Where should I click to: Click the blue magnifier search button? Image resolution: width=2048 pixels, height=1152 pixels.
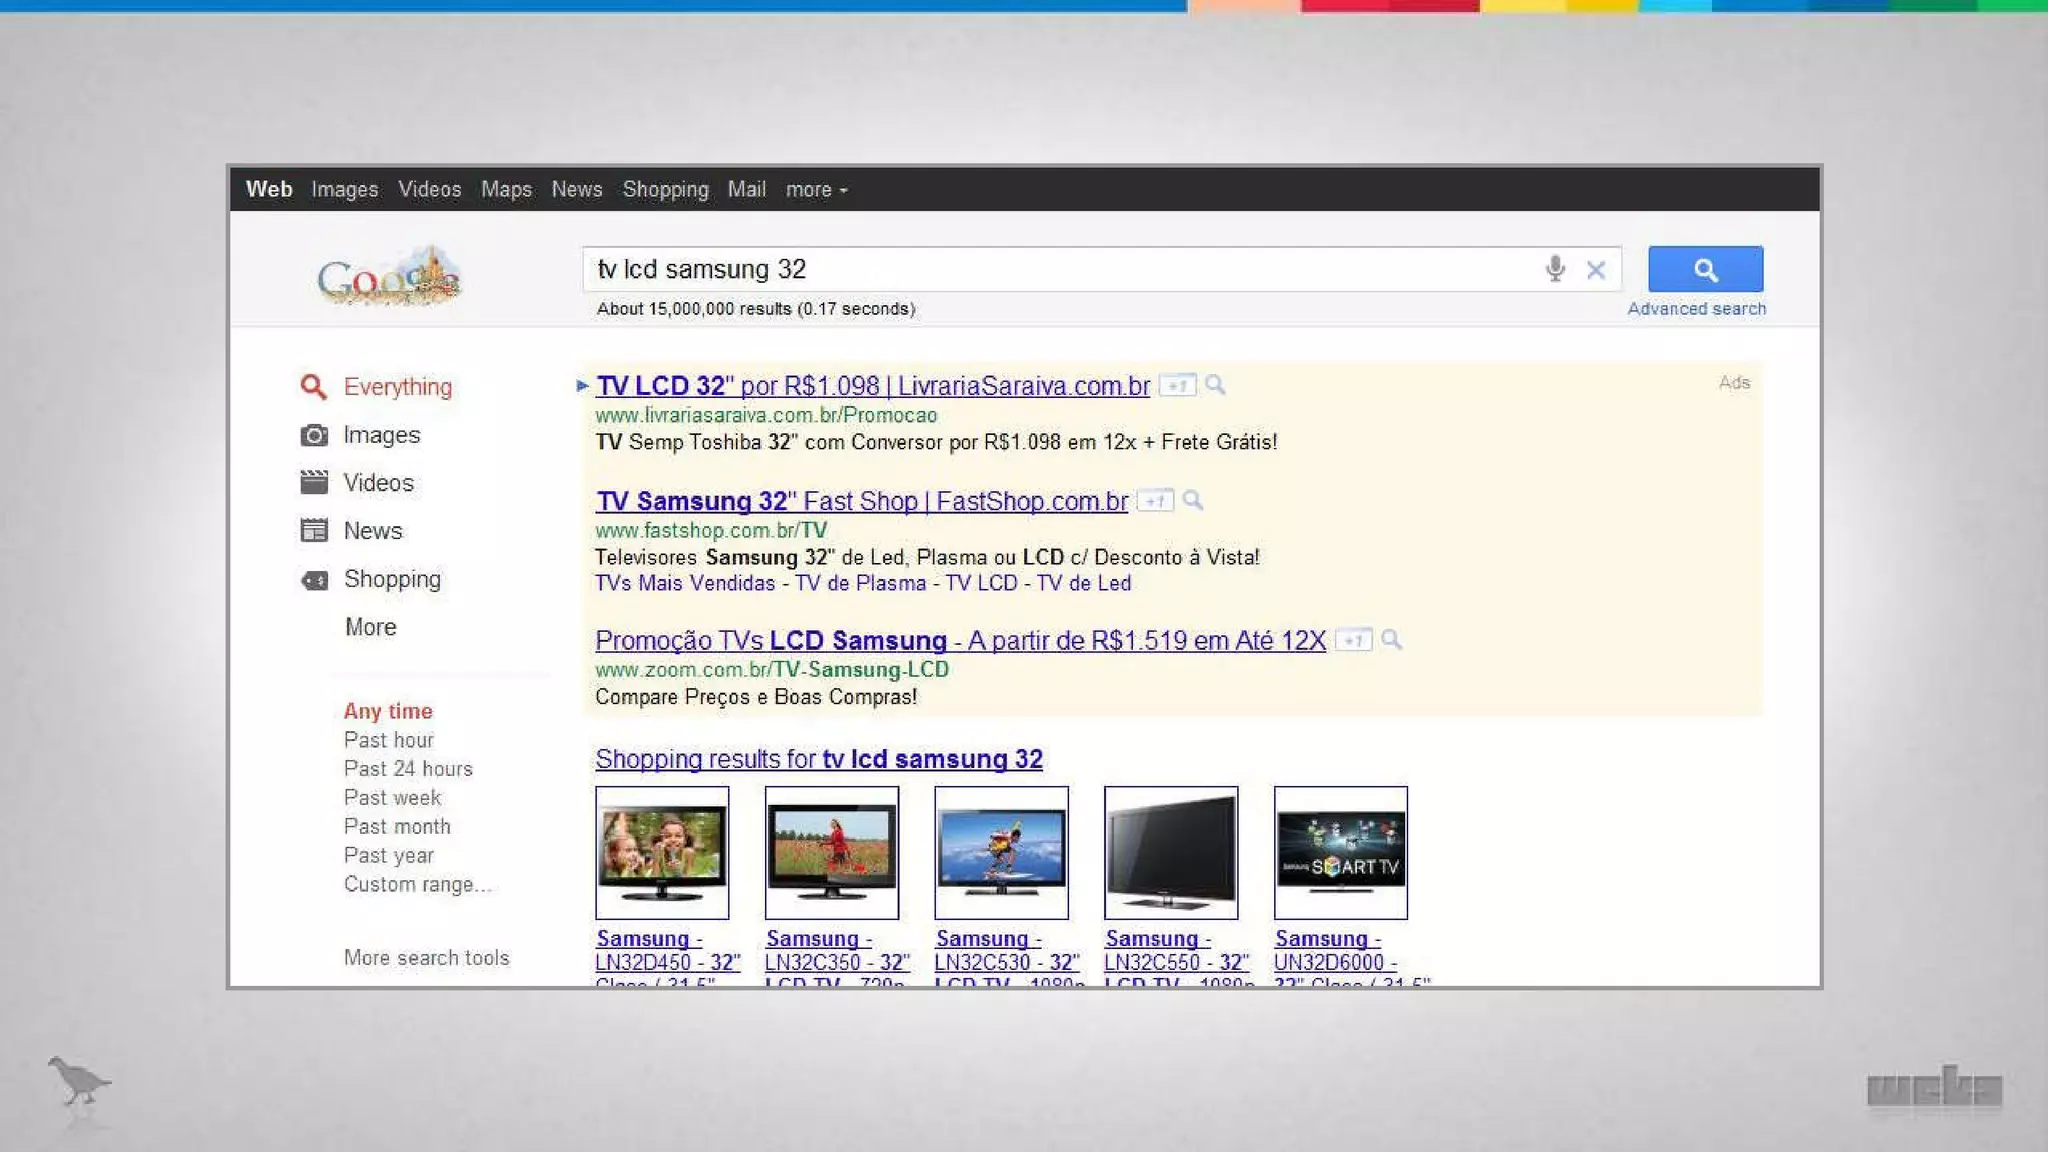click(1705, 269)
